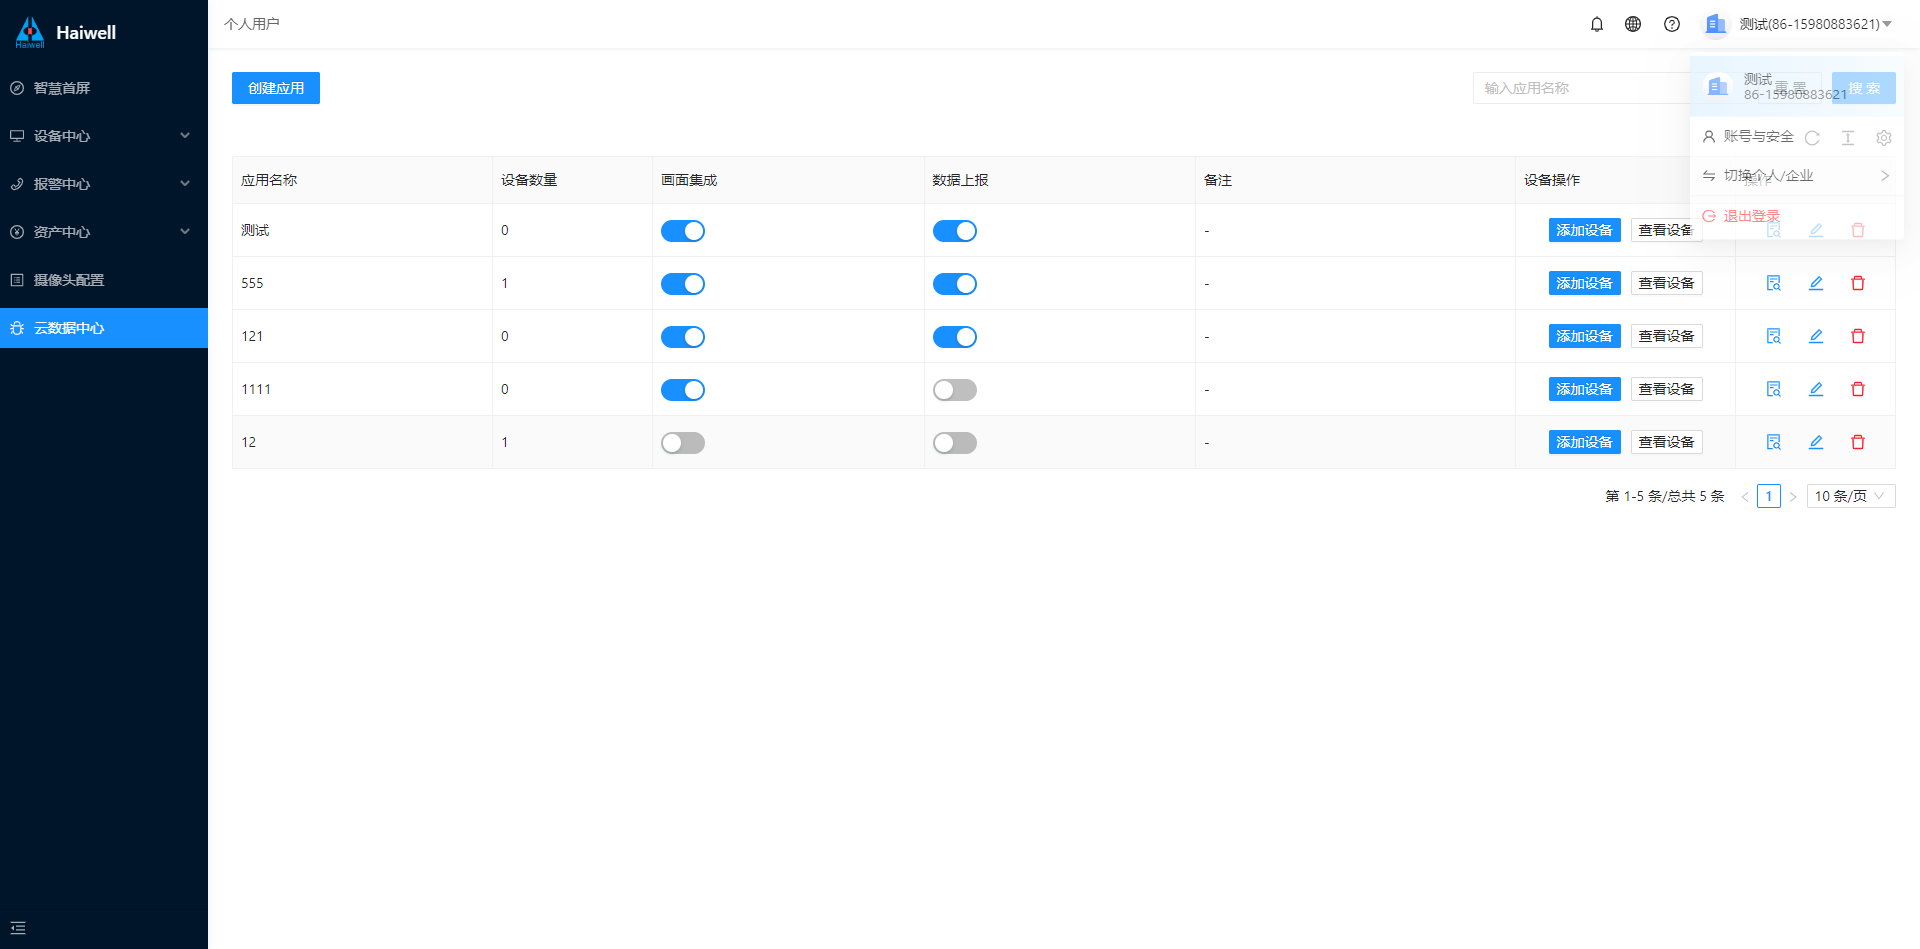Toggle 数据上报 switch for app 测试

(x=955, y=231)
